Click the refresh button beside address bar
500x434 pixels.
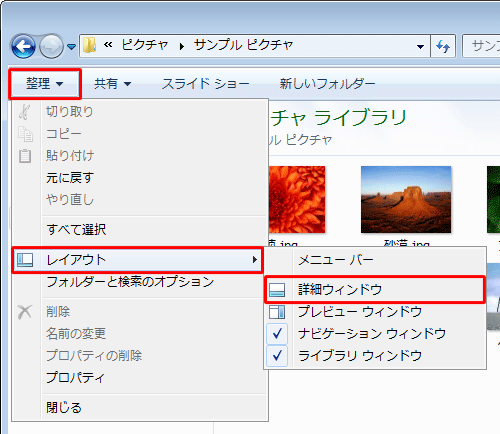click(x=443, y=46)
